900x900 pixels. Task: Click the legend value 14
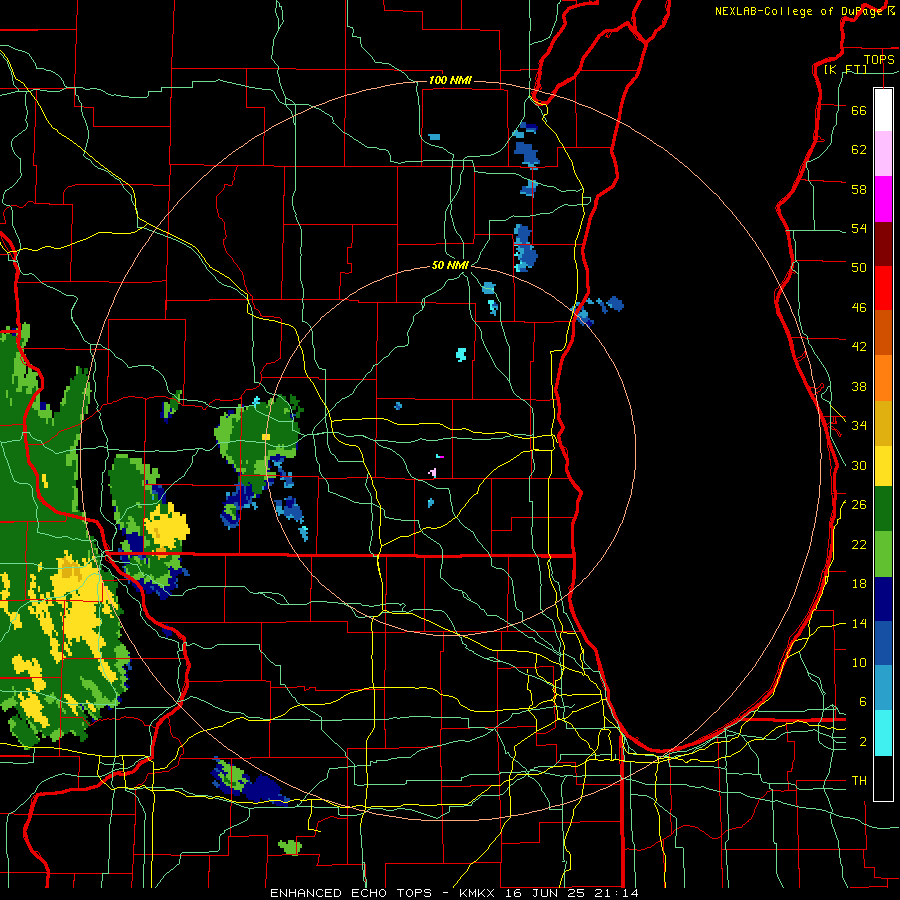(859, 623)
